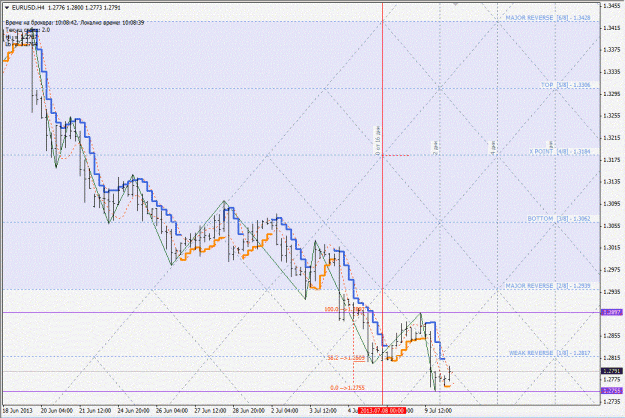Image resolution: width=625 pixels, height=418 pixels.
Task: Select the TOP [5/8] - 1.3306 label
Action: point(565,85)
